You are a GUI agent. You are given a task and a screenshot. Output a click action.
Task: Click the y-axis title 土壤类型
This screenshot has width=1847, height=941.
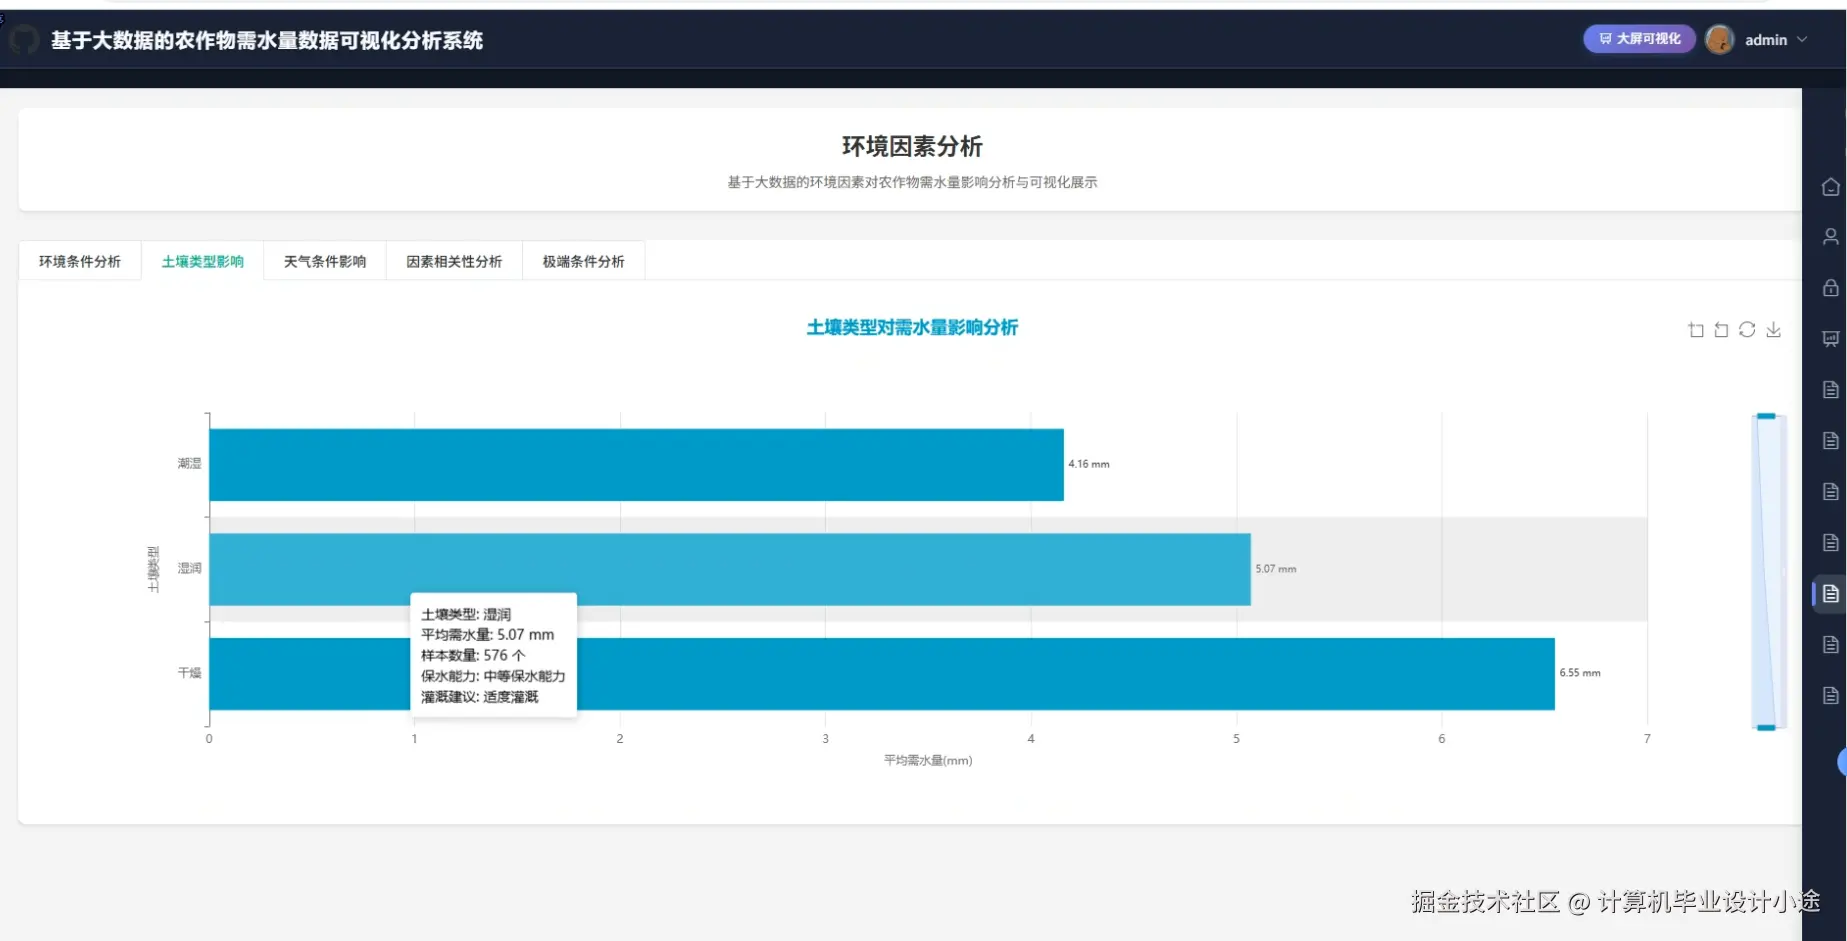[153, 569]
